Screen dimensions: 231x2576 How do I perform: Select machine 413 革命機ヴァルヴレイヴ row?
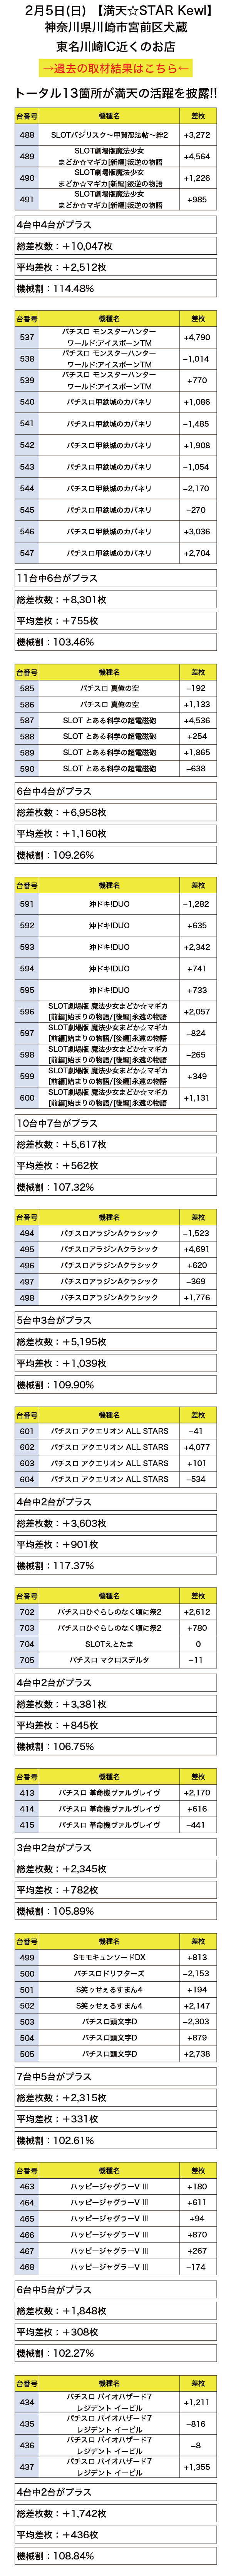115,1793
